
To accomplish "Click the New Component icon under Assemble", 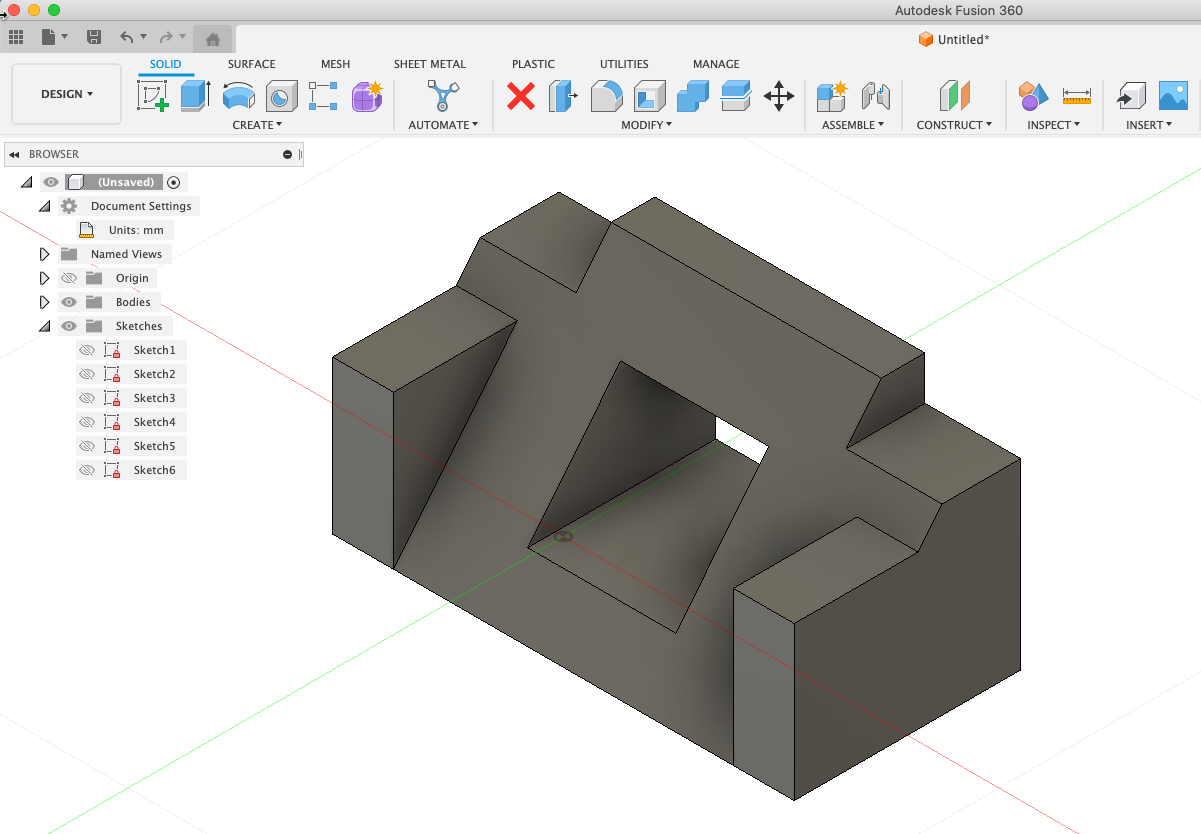I will (830, 96).
